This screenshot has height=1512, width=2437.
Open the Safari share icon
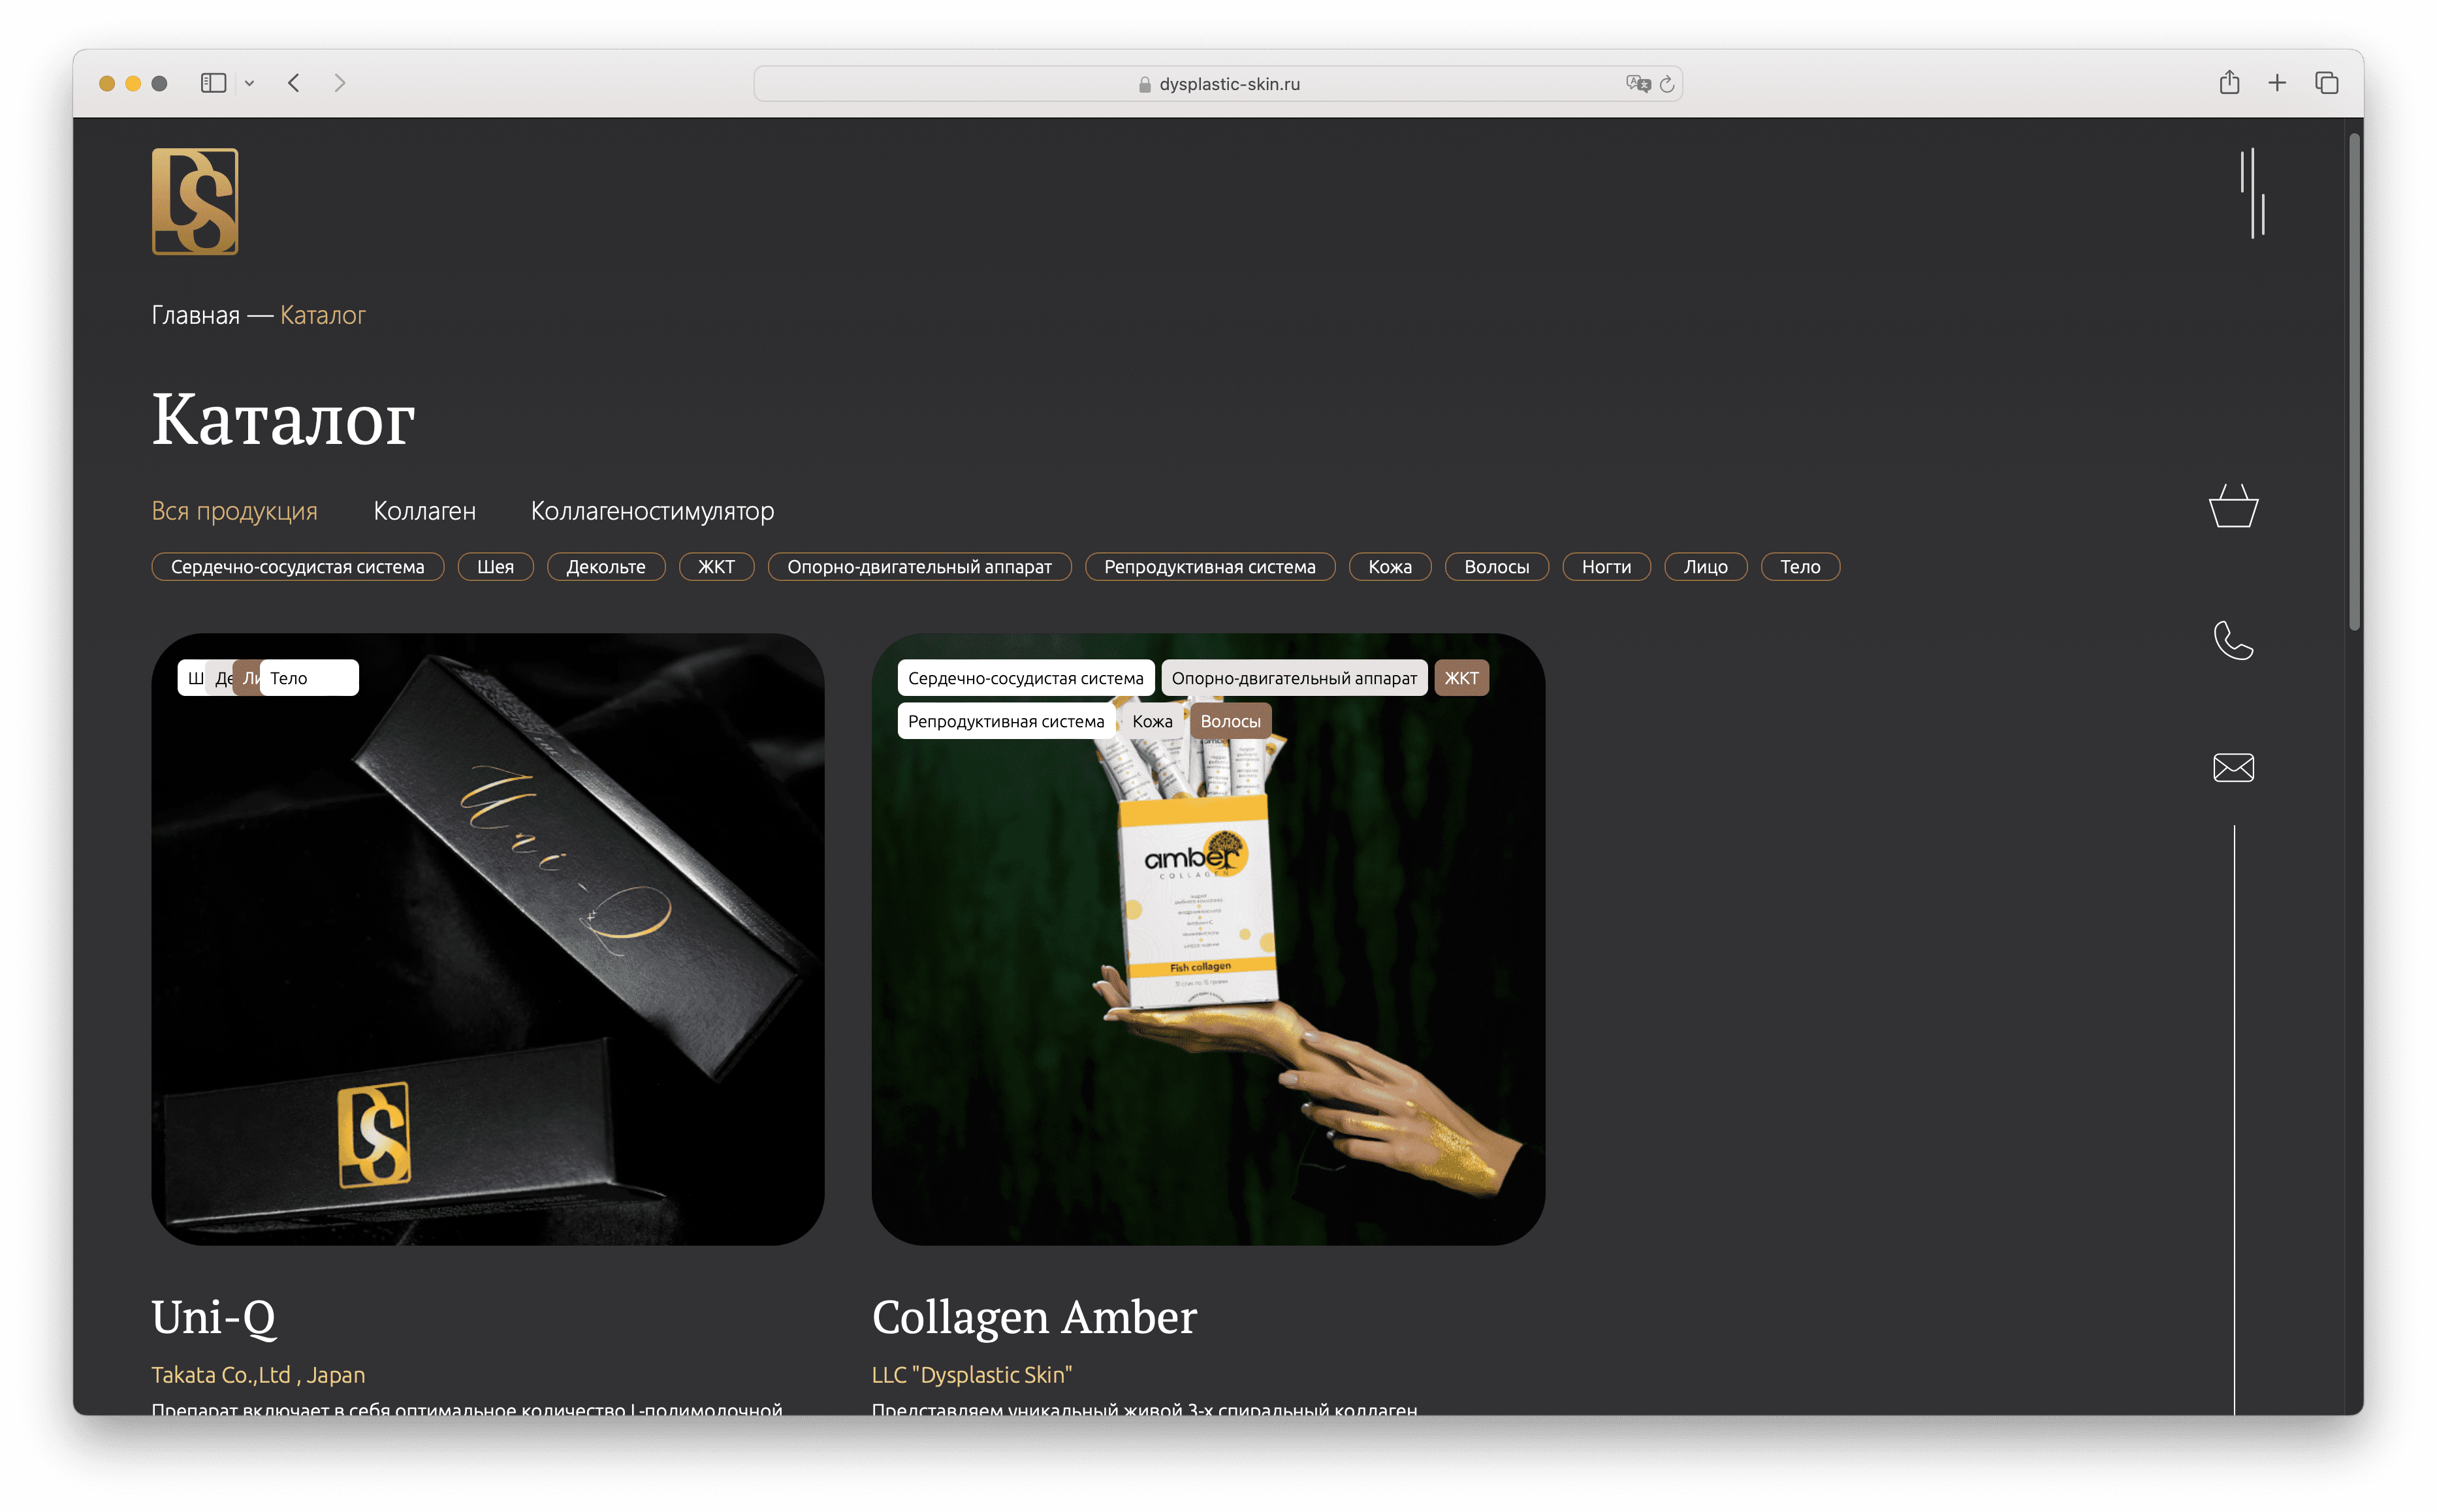(x=2229, y=82)
